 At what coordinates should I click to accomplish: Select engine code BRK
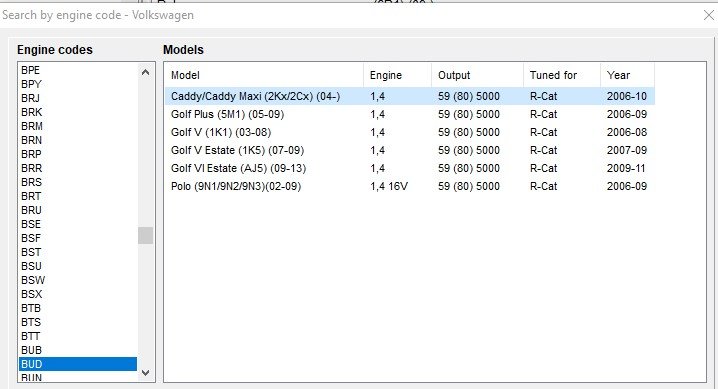[78, 112]
